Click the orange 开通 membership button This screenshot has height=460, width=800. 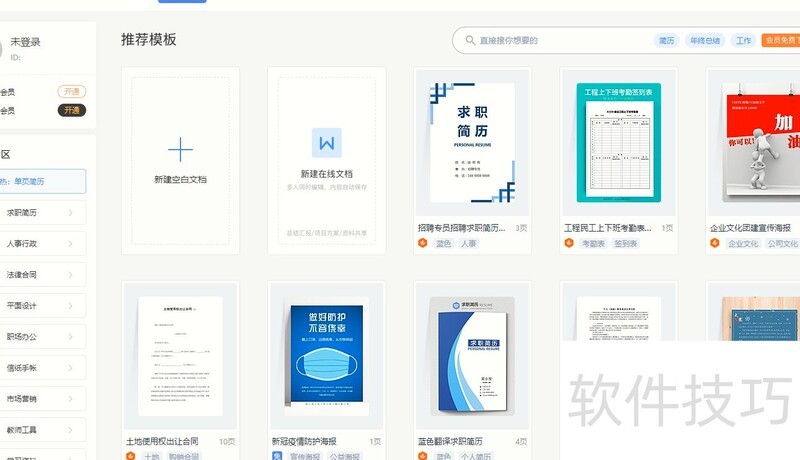[x=71, y=92]
